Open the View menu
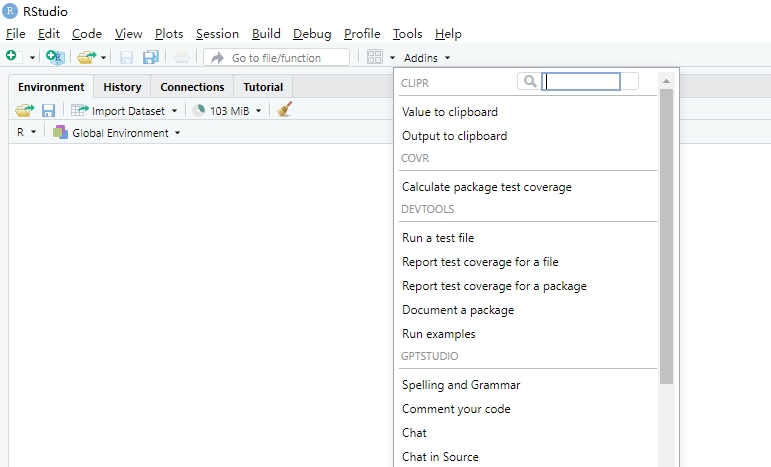Screen dimensions: 771x467 coord(129,34)
